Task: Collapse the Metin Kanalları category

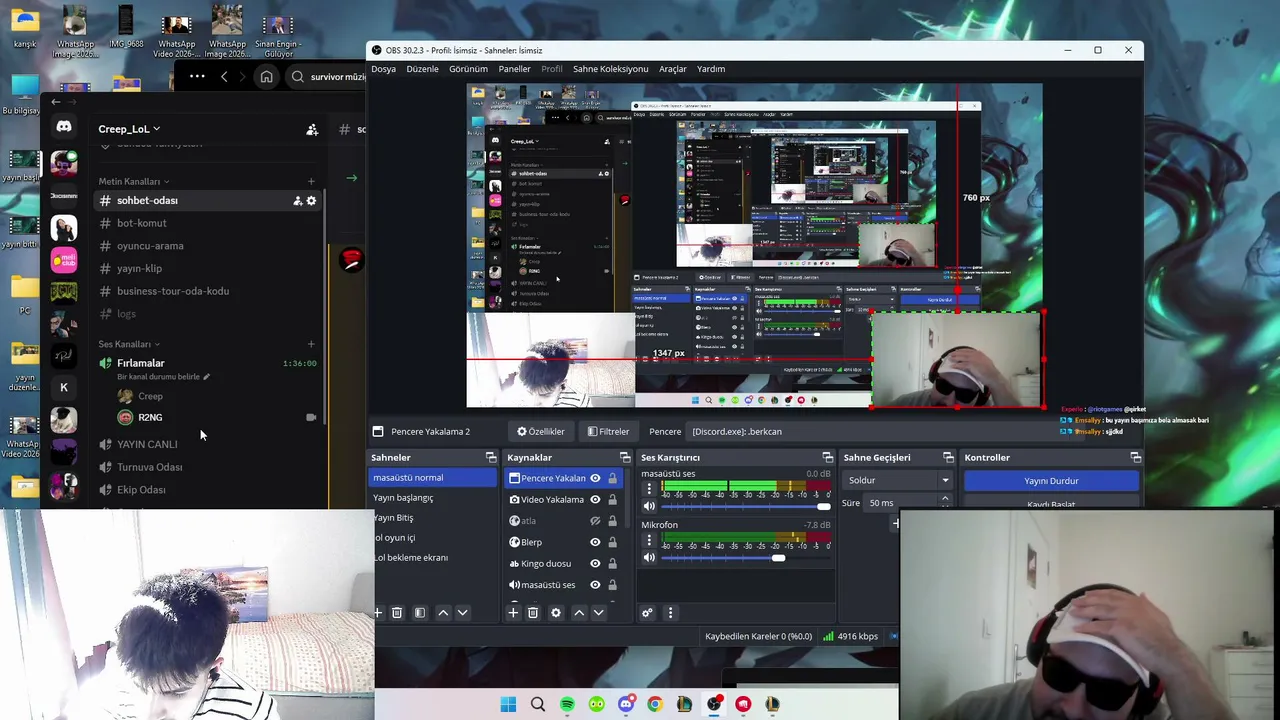Action: click(x=134, y=182)
